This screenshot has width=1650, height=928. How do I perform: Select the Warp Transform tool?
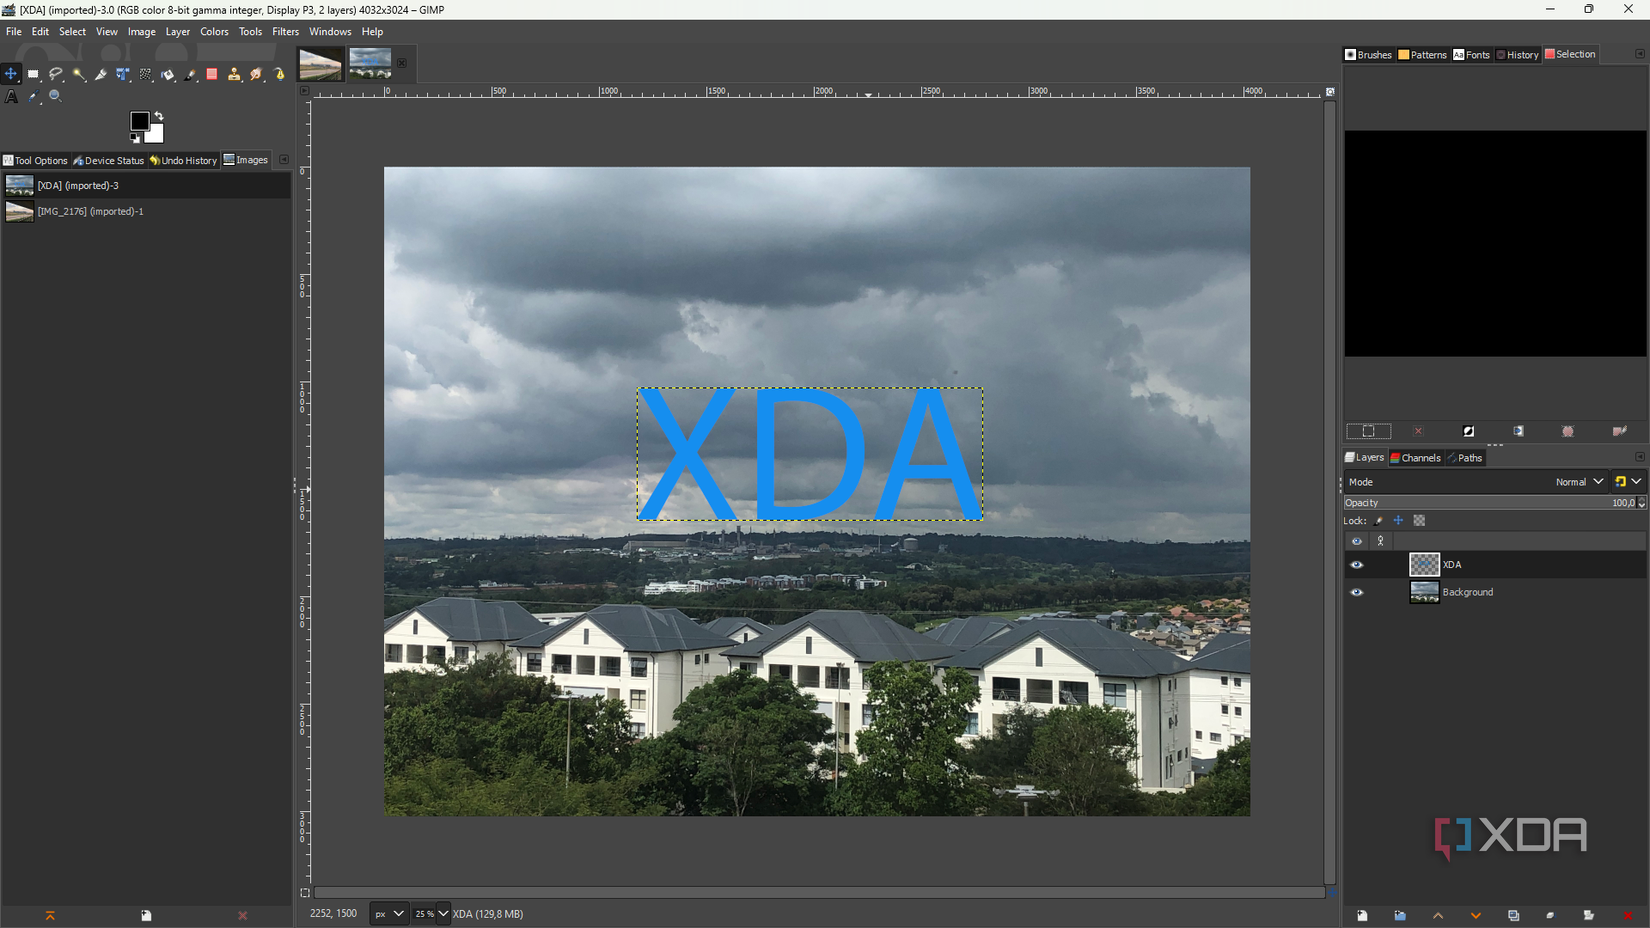coord(146,74)
